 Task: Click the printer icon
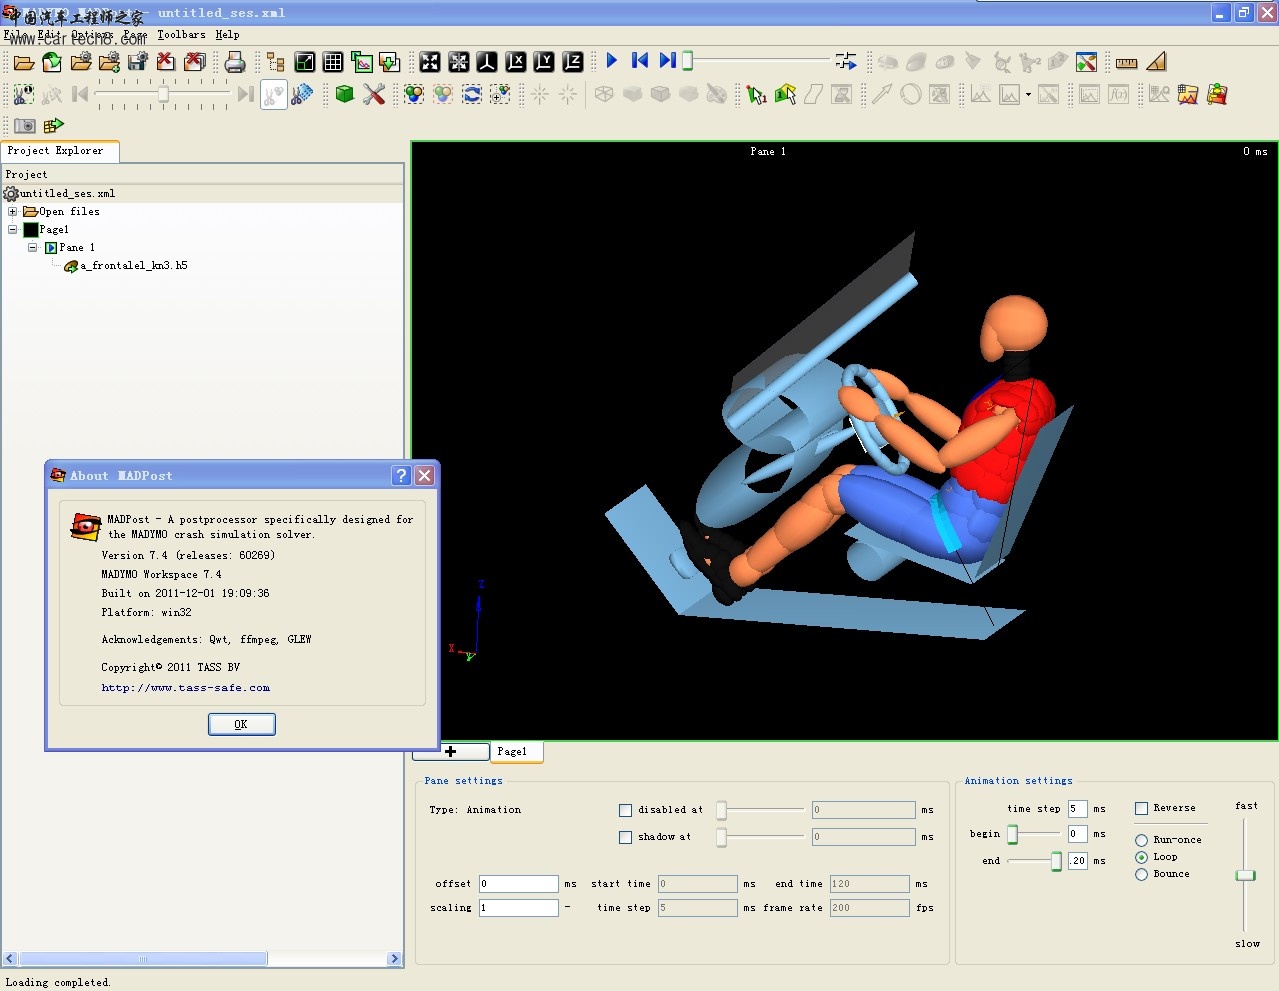tap(235, 62)
